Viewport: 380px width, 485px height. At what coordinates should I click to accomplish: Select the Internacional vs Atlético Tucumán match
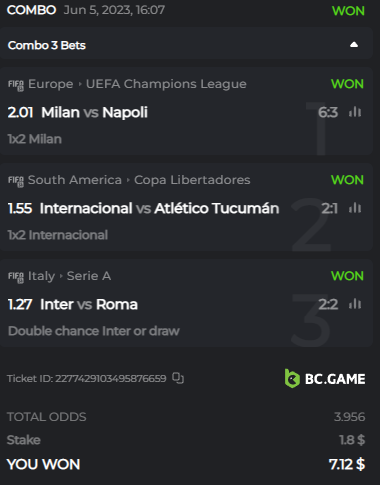coord(159,208)
